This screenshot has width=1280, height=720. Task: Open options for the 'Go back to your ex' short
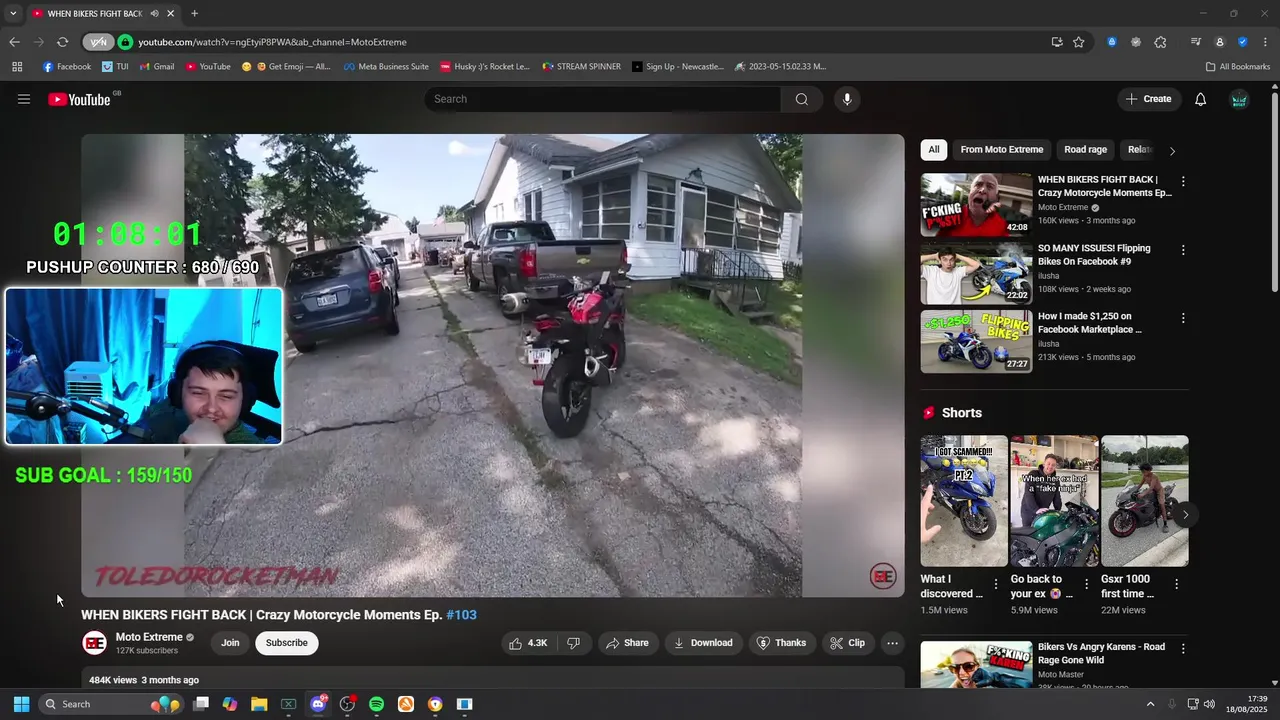point(1087,584)
